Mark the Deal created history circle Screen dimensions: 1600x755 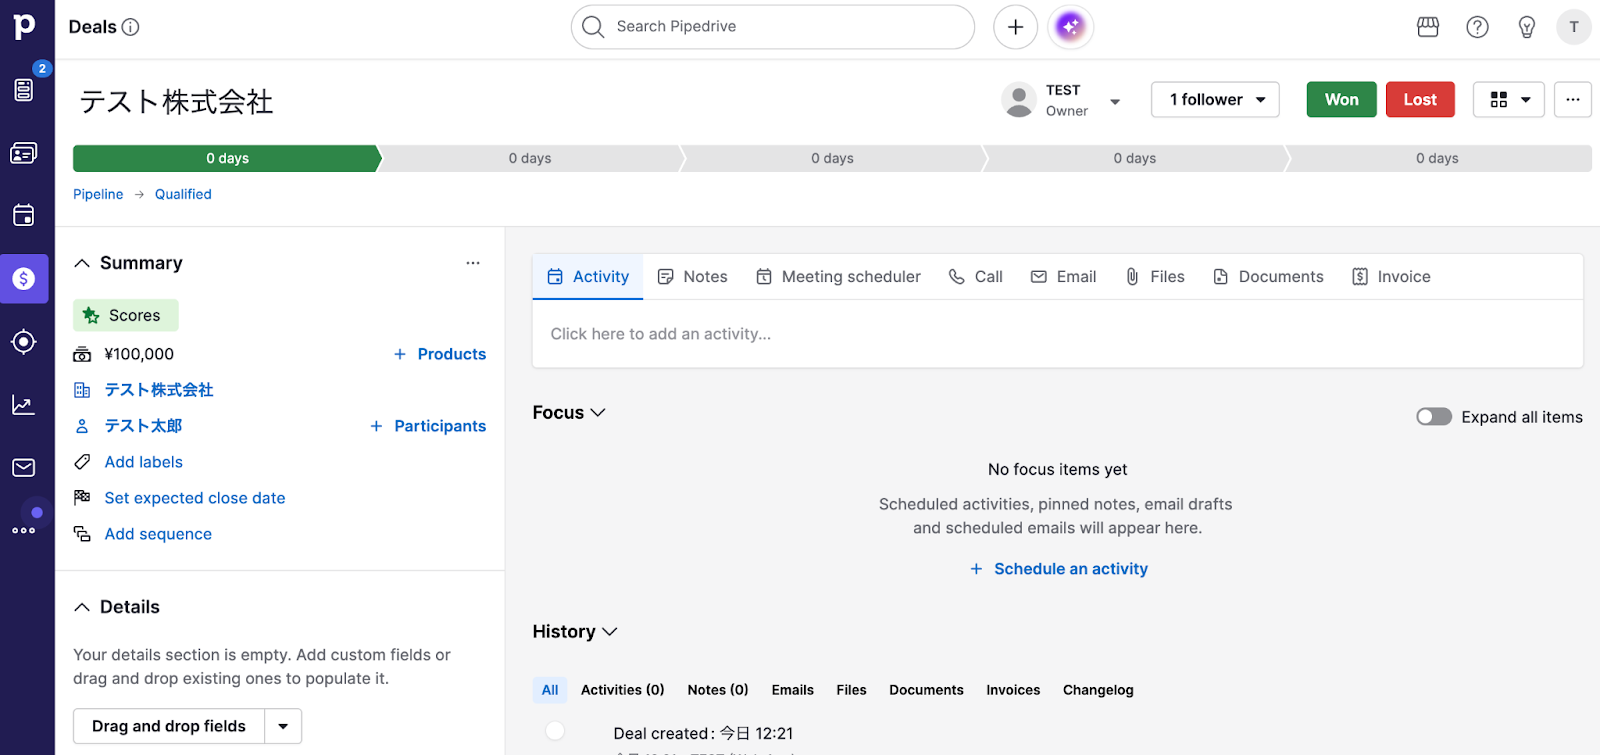(555, 731)
